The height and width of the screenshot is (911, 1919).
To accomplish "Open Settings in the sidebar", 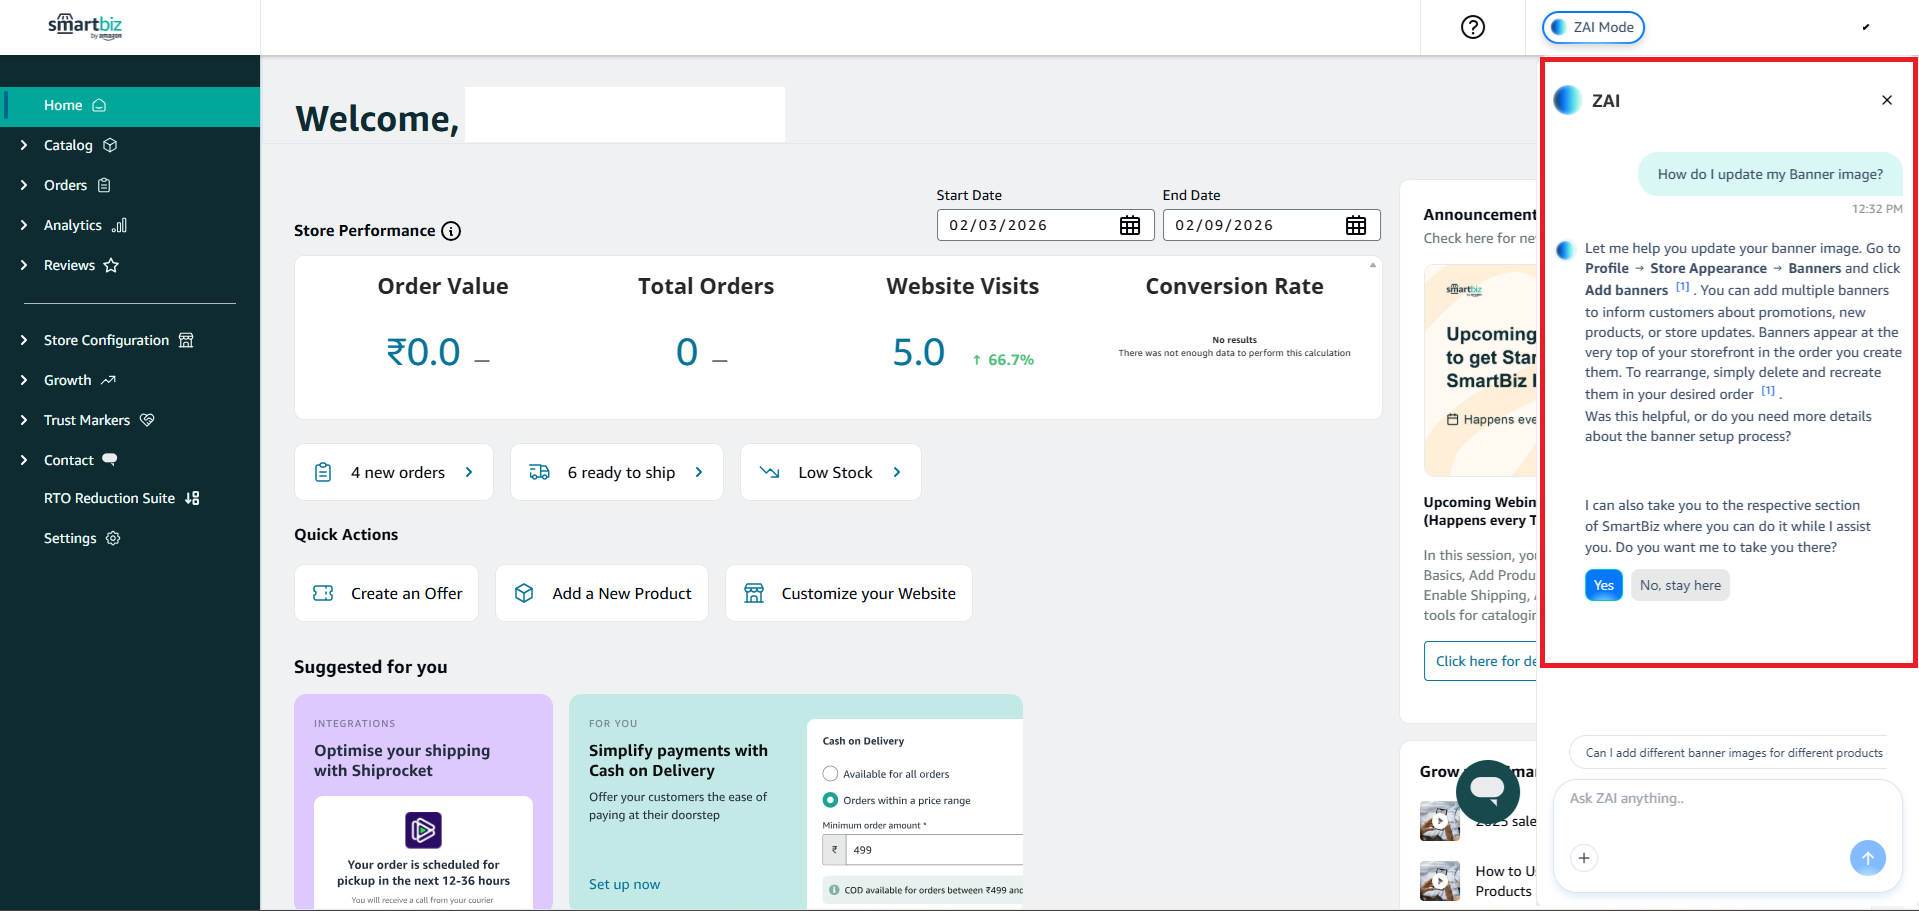I will pos(70,538).
